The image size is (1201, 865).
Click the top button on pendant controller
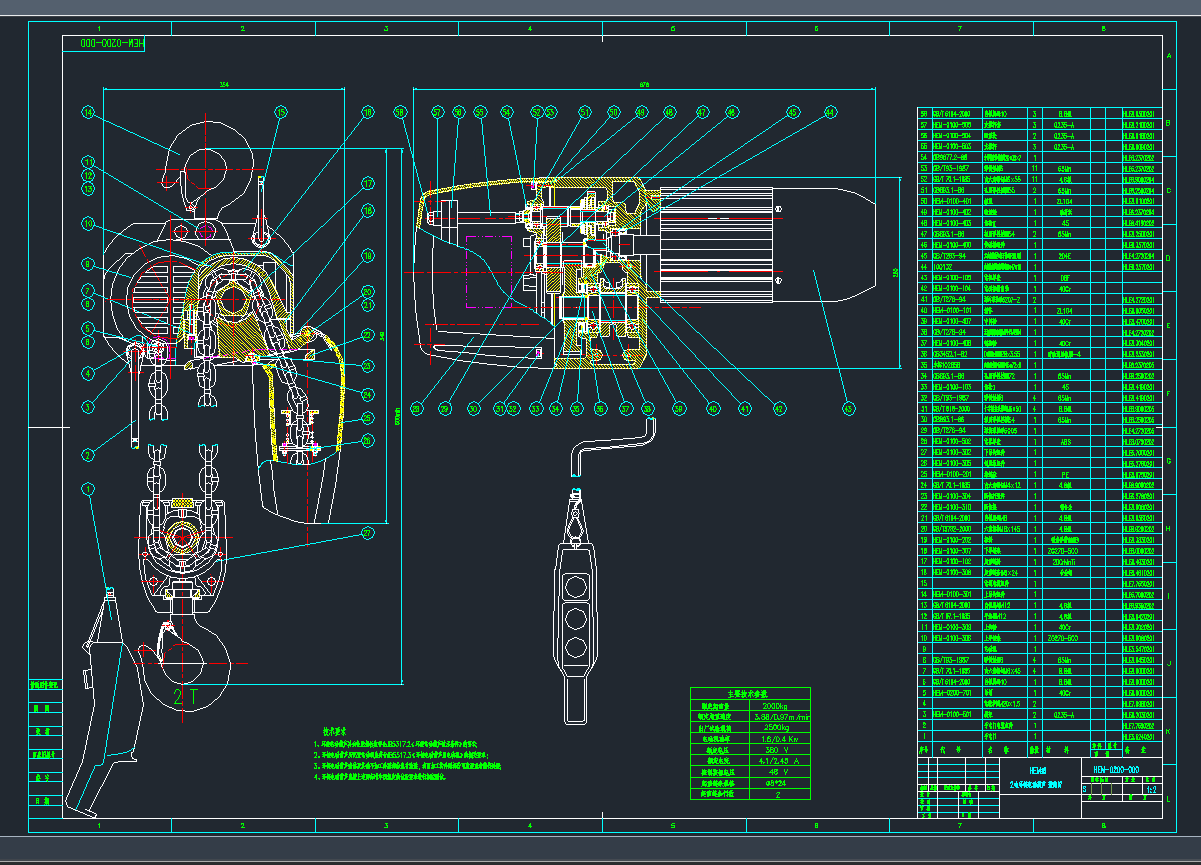(575, 589)
